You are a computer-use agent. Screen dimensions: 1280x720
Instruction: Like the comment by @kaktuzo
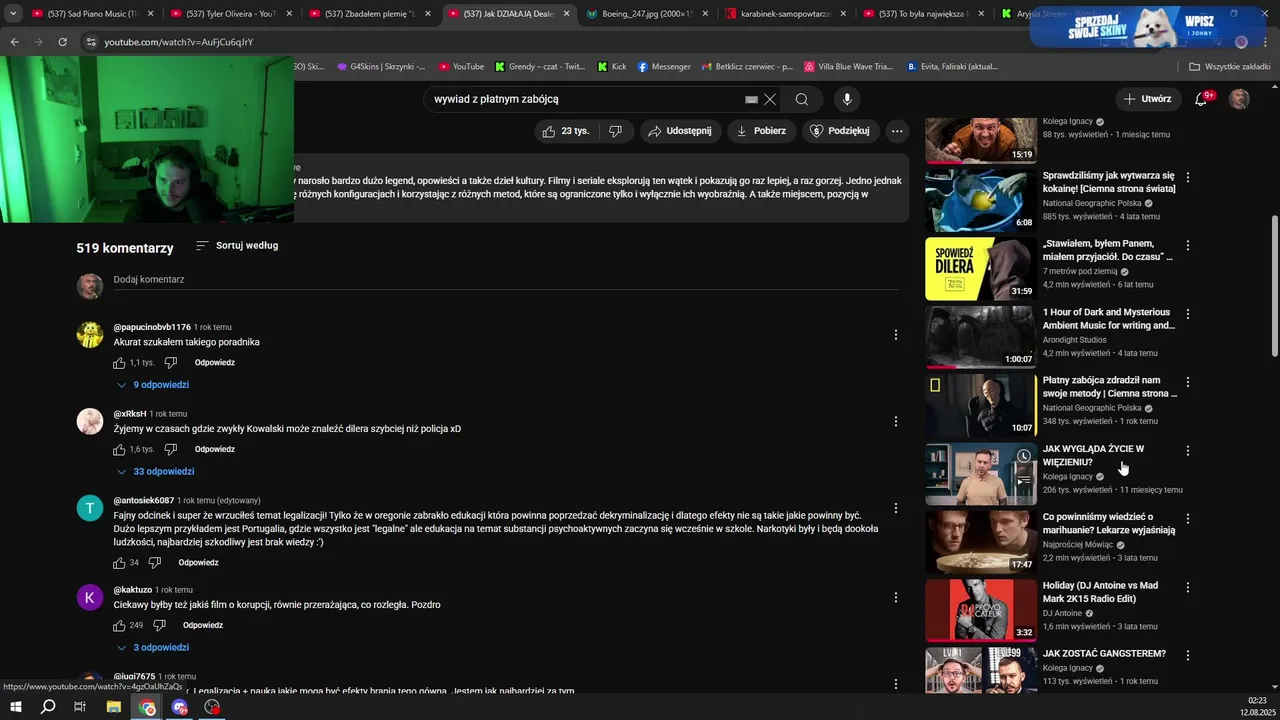click(119, 626)
